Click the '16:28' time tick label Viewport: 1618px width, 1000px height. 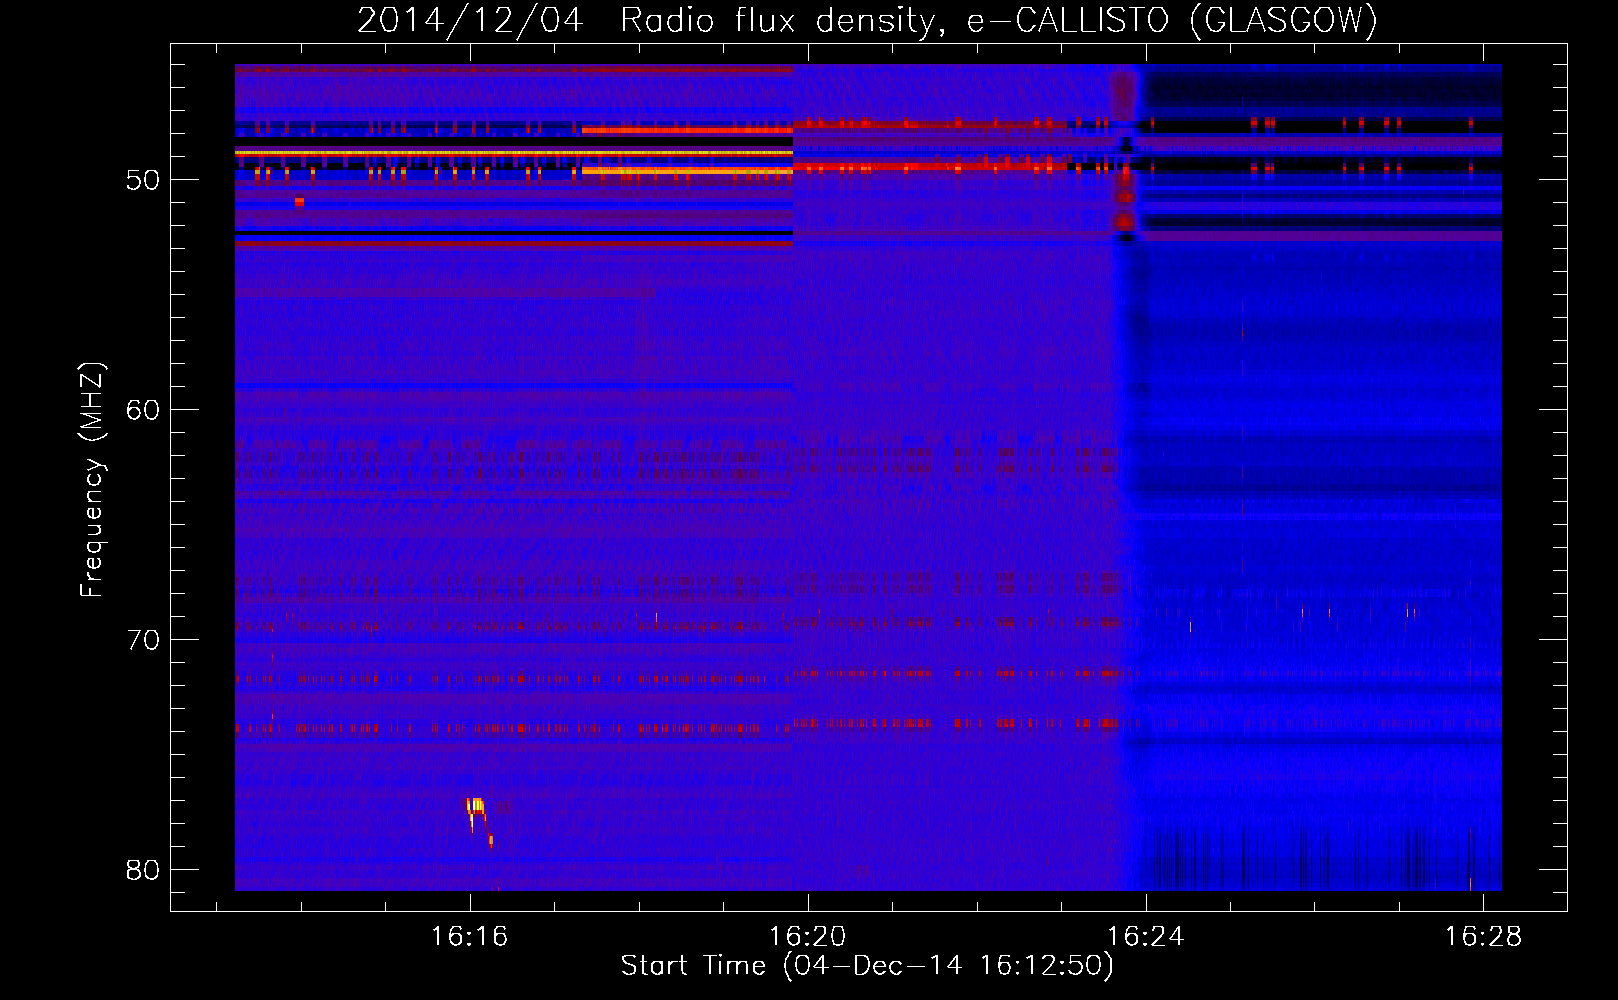coord(1483,936)
